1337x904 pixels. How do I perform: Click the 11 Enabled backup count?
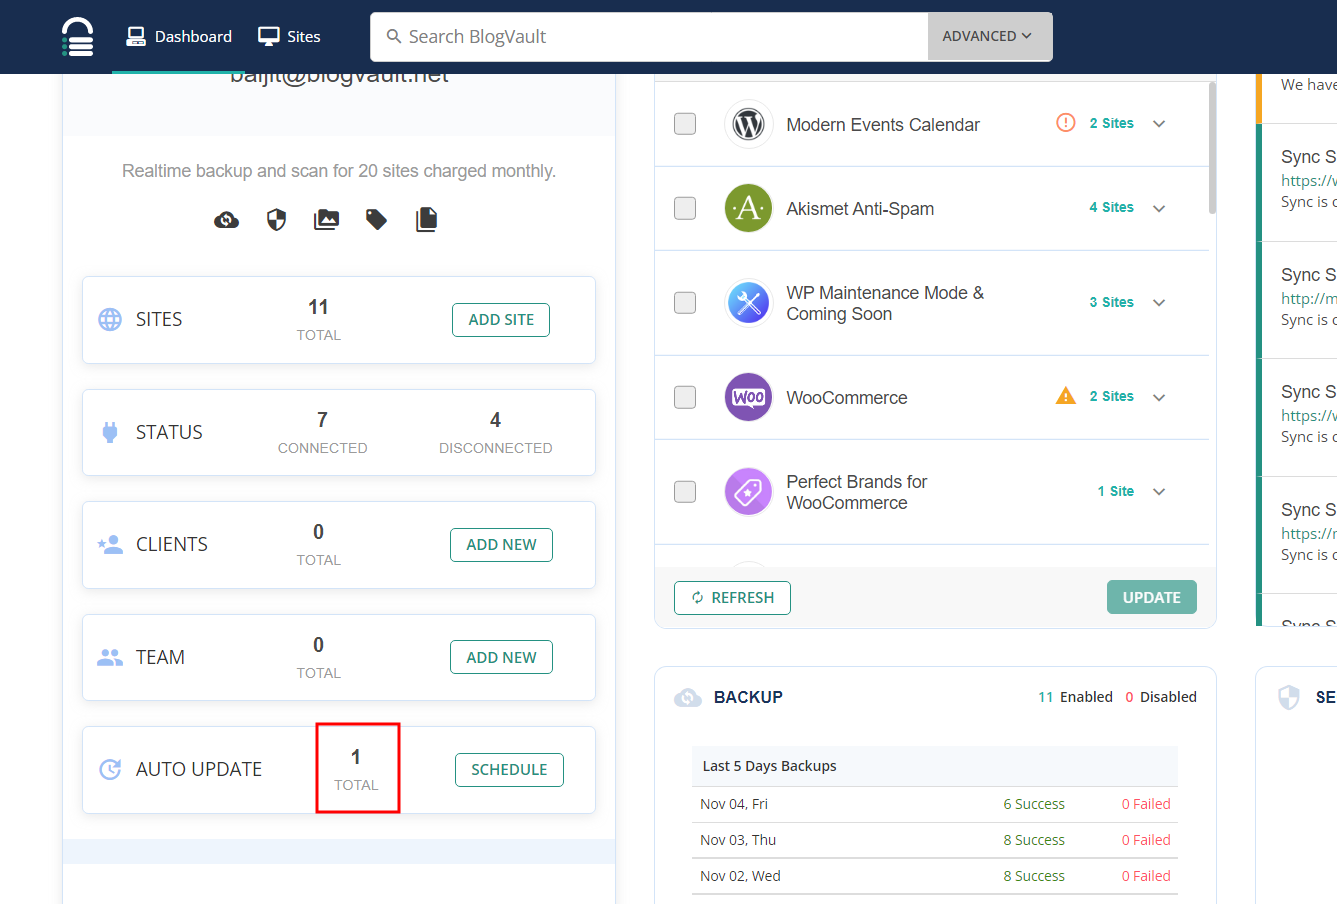[1075, 697]
